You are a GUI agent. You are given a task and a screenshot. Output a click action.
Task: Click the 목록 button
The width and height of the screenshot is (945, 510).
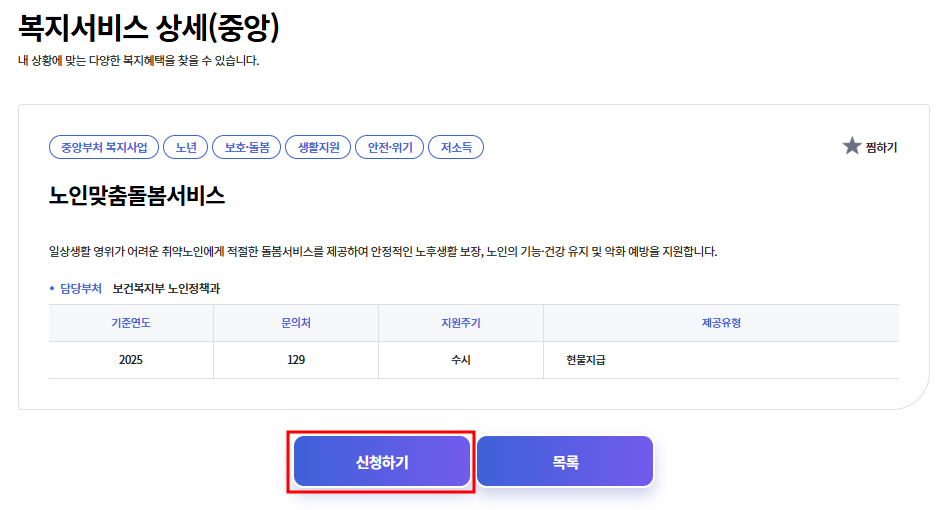click(565, 462)
